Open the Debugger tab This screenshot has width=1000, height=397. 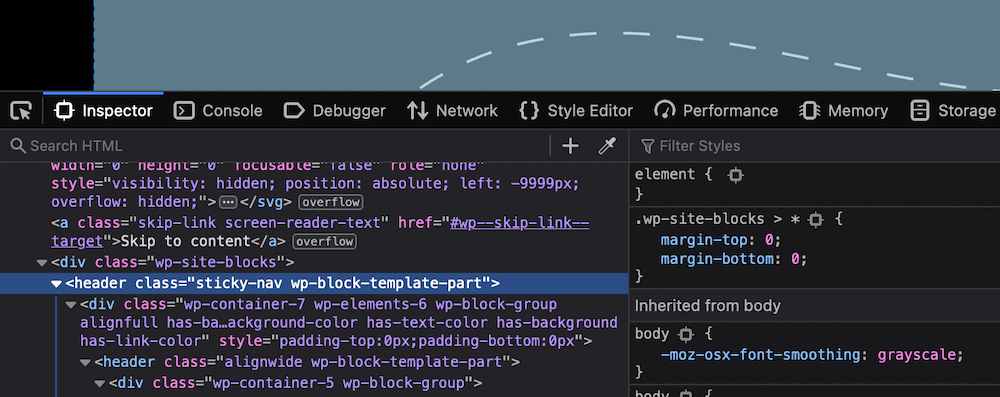coord(335,111)
